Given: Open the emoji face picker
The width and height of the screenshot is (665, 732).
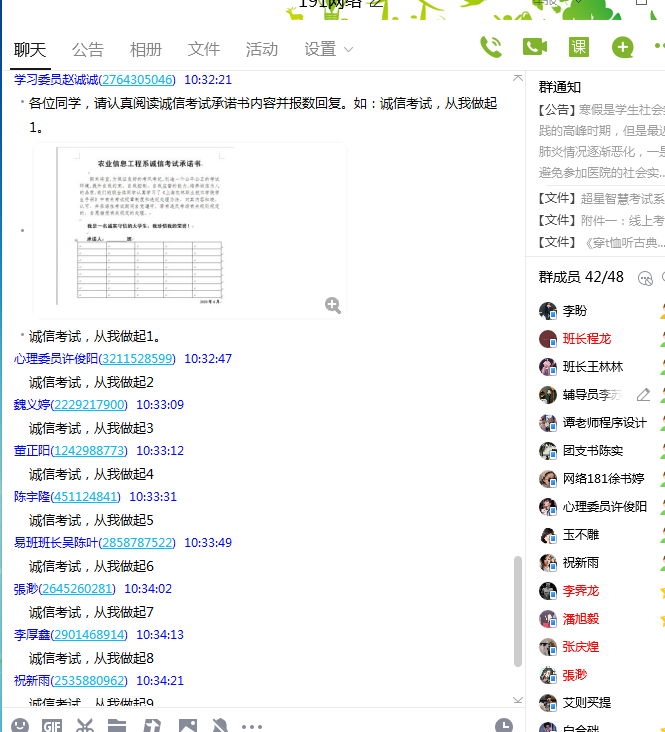Looking at the screenshot, I should tap(20, 725).
